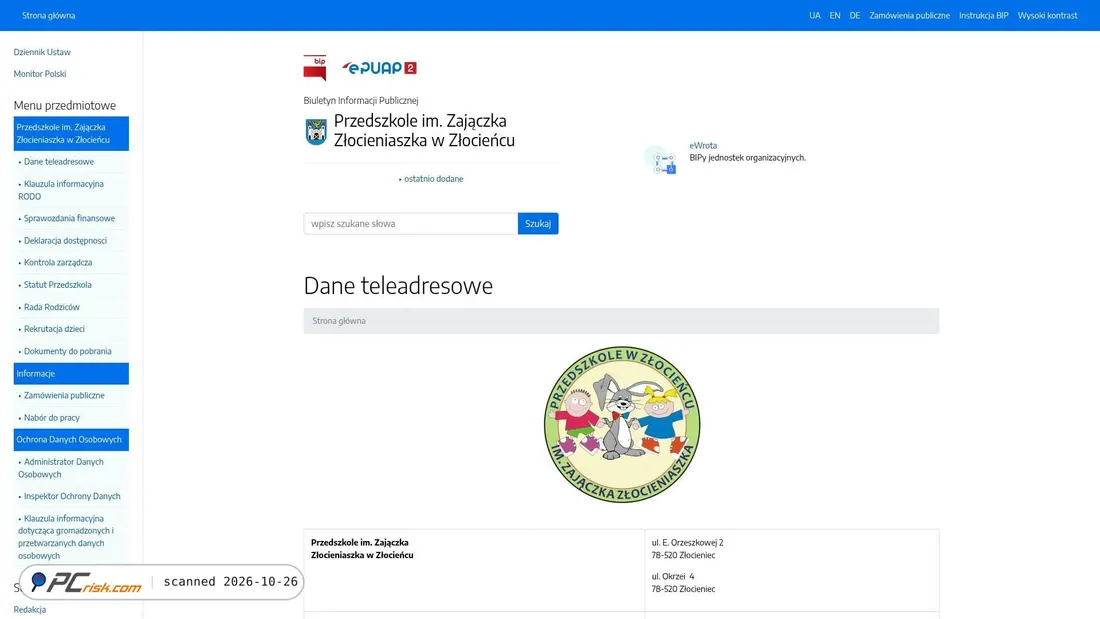Click the Złocieniec coat of arms icon
The width and height of the screenshot is (1100, 619).
coord(316,131)
